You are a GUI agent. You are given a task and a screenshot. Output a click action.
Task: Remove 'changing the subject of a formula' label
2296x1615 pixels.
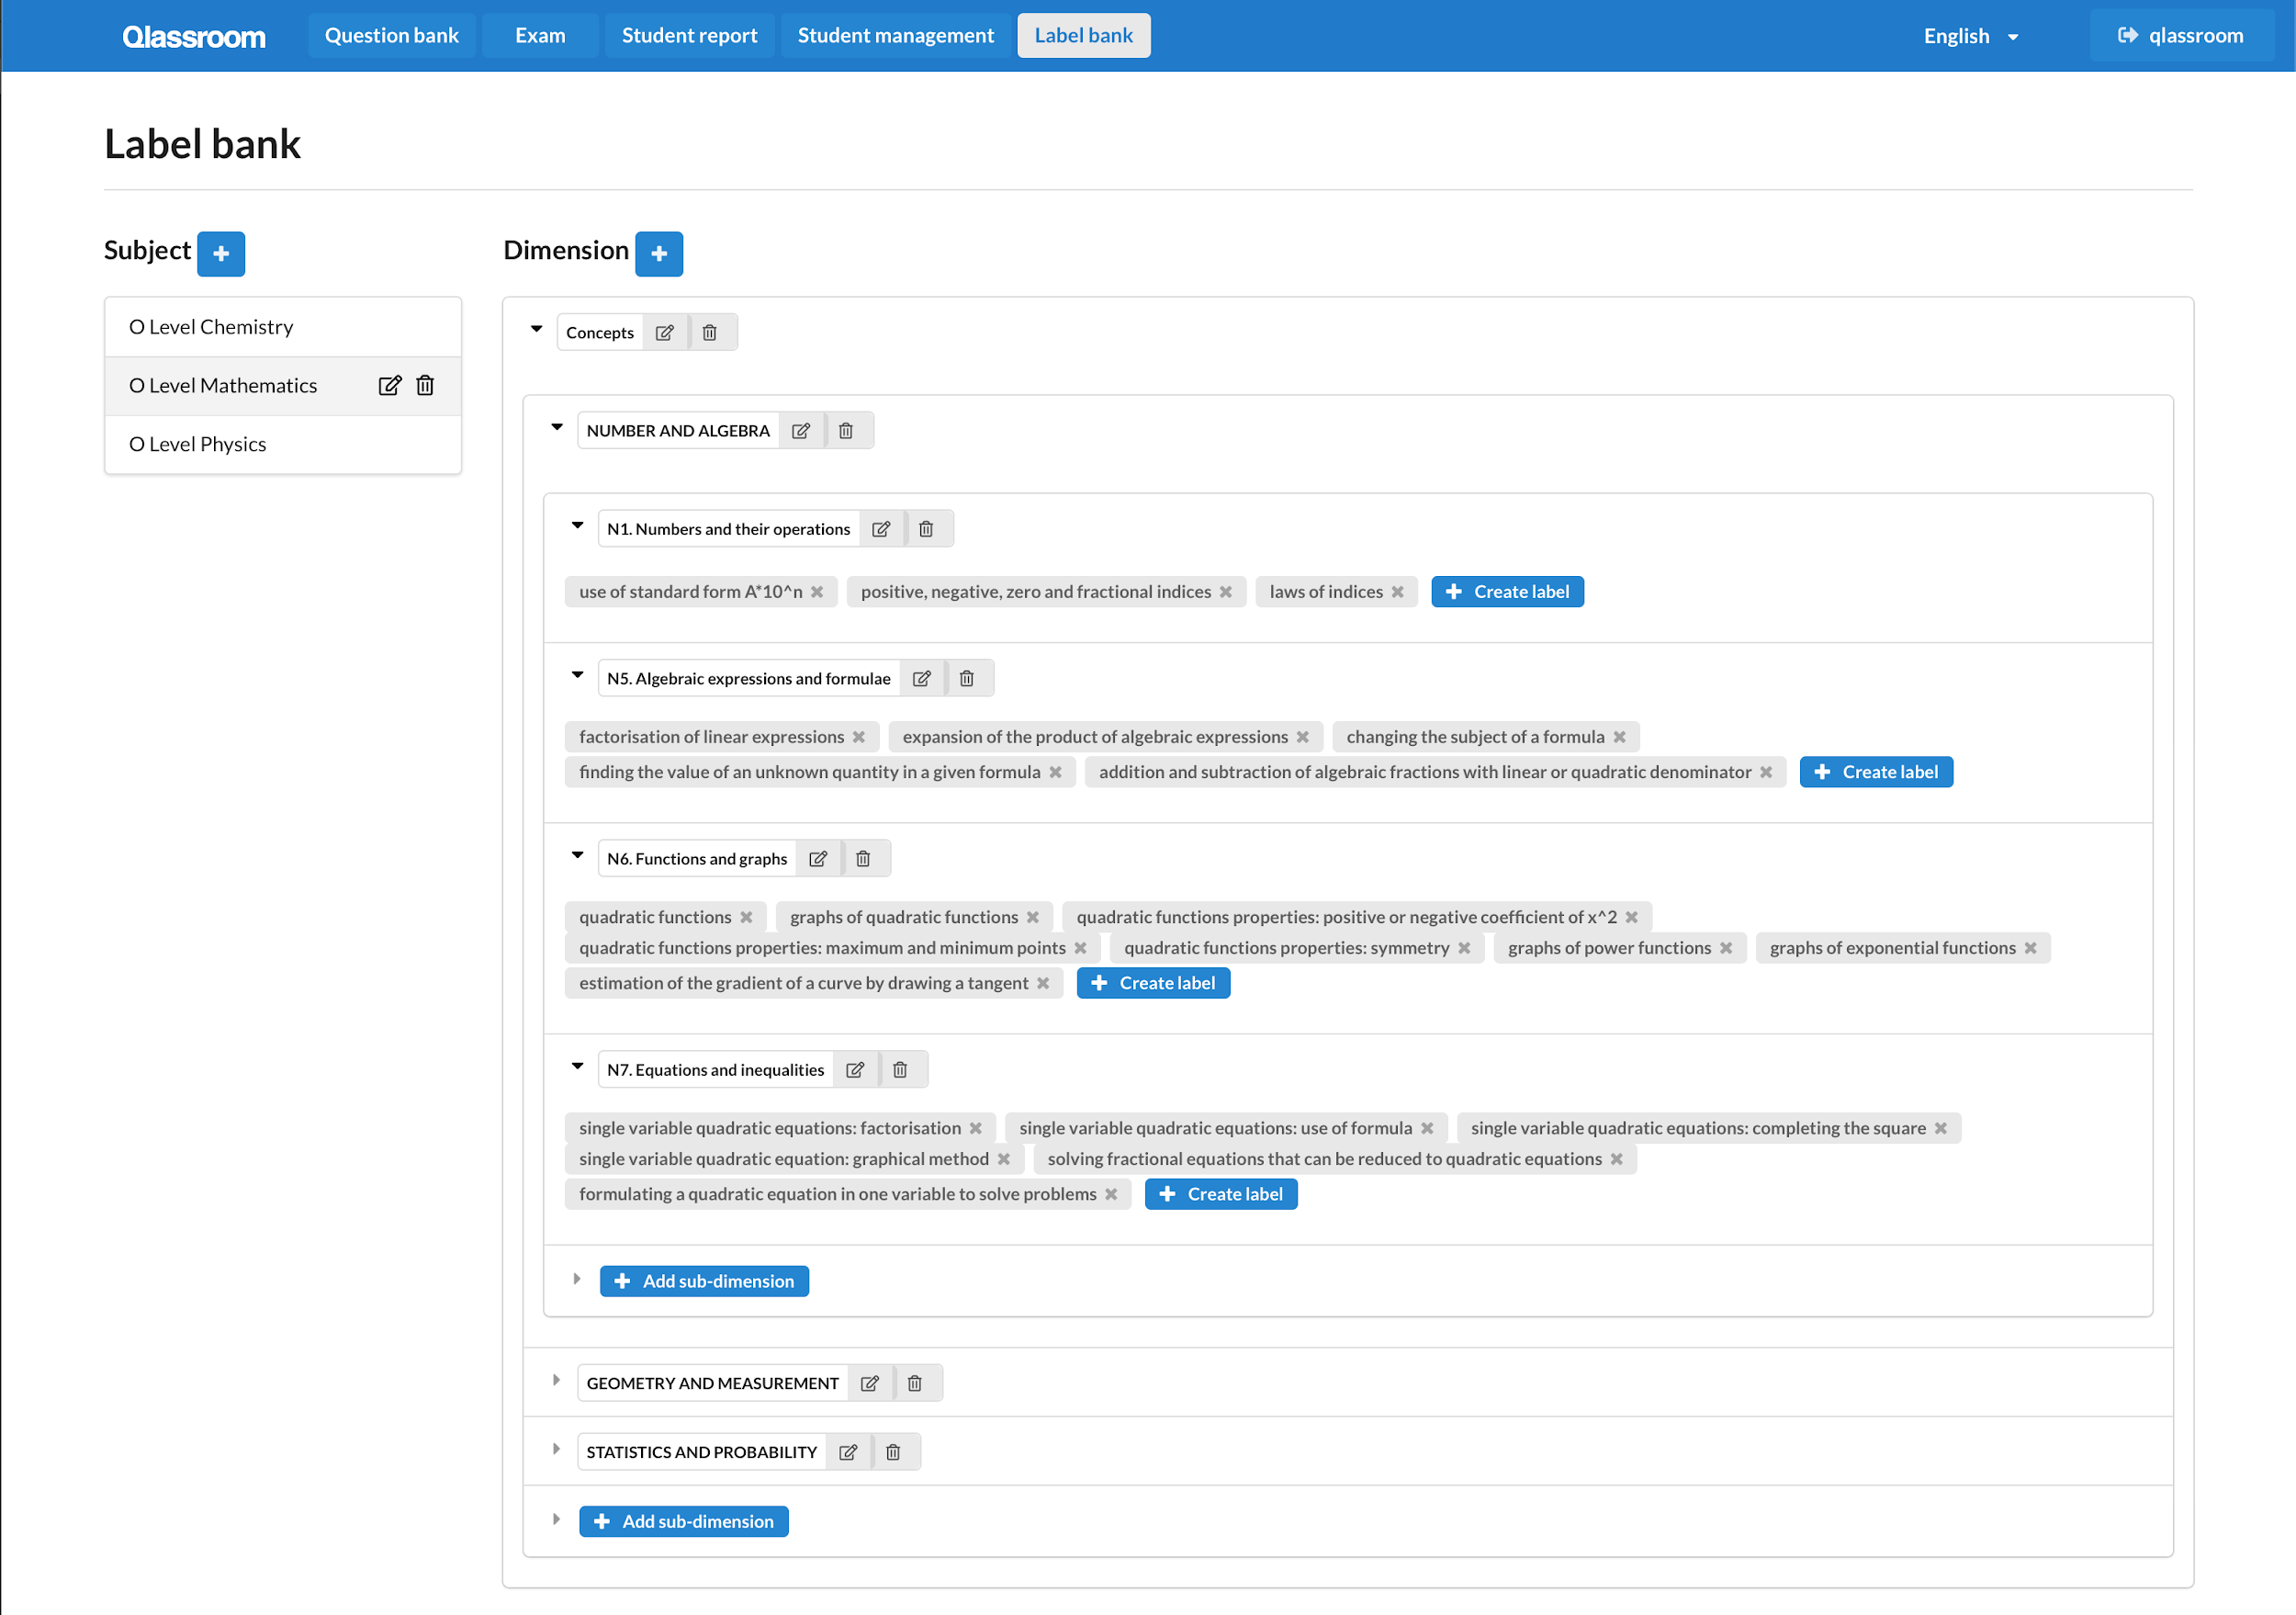[1619, 737]
